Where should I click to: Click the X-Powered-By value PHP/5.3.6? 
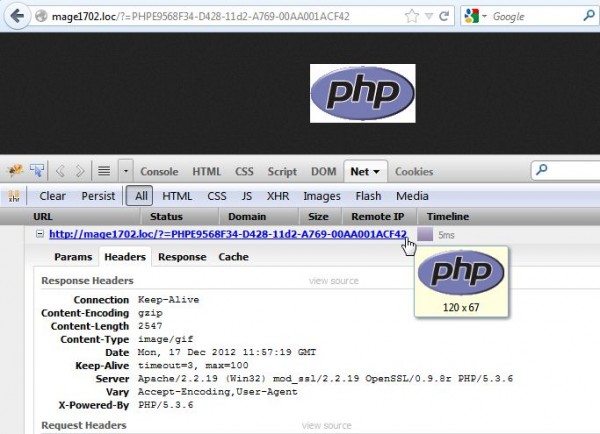[x=166, y=405]
